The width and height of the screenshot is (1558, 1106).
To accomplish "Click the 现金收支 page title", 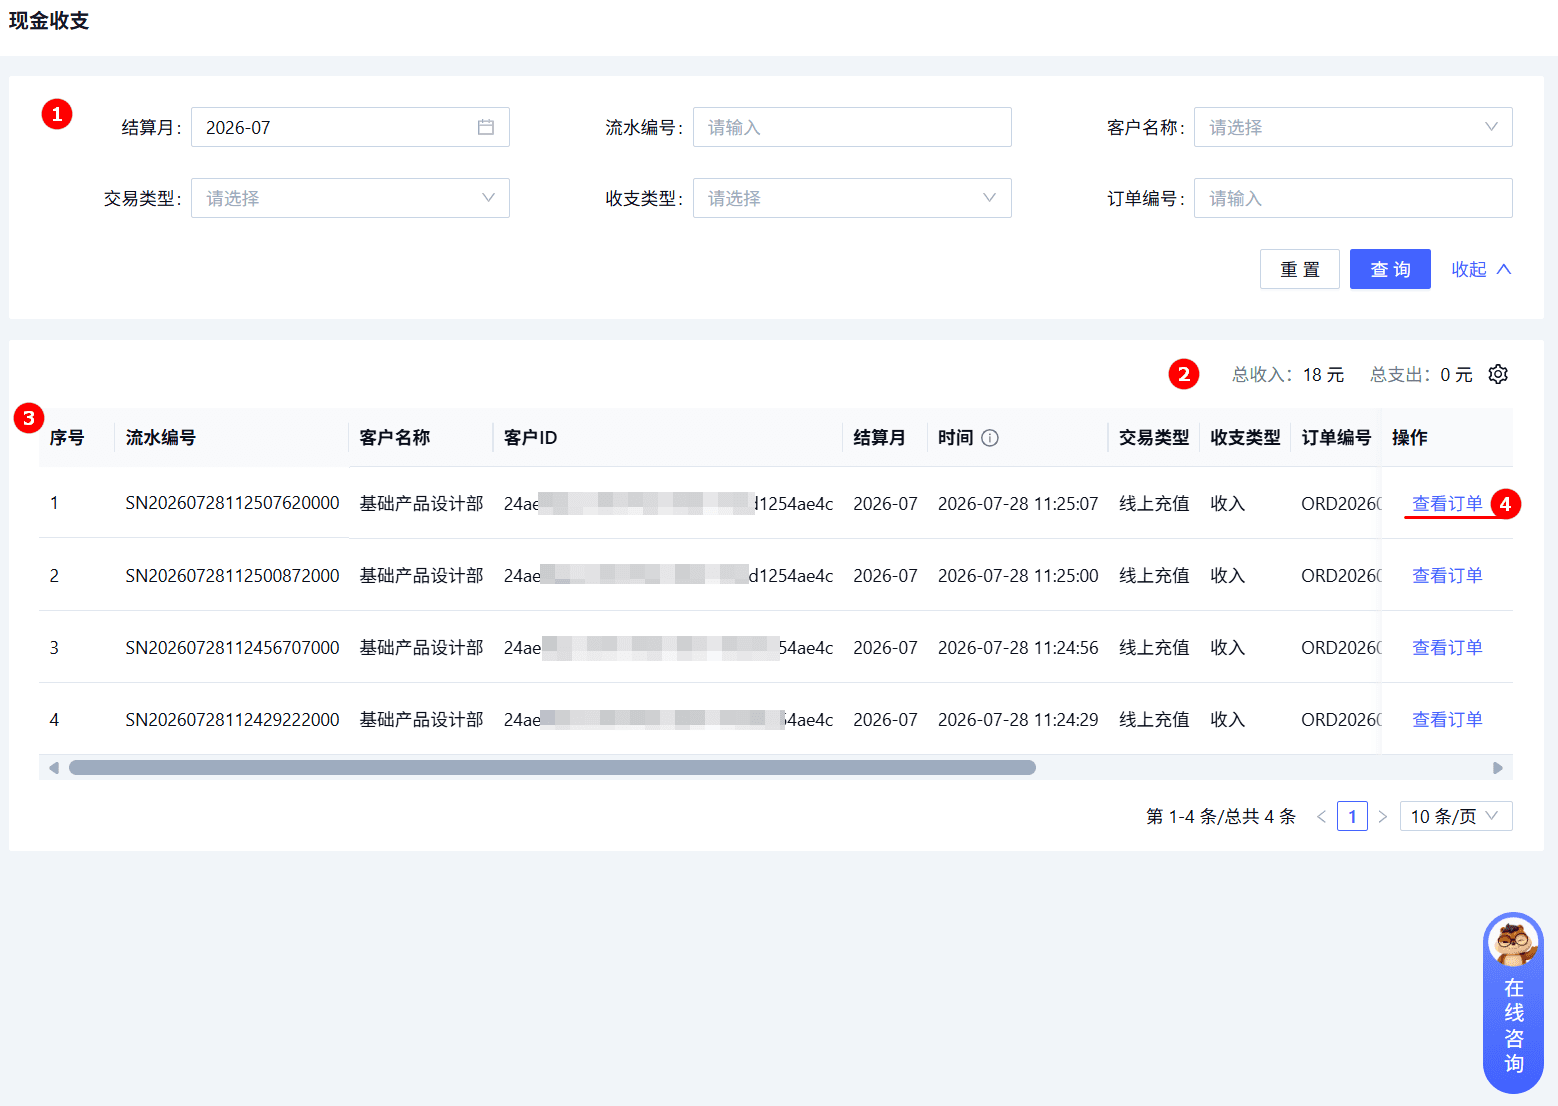I will [49, 21].
